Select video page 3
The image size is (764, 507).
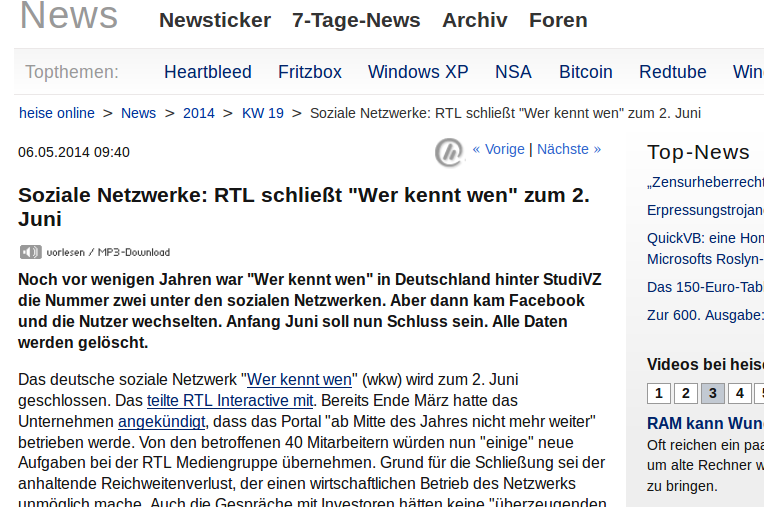[x=713, y=393]
